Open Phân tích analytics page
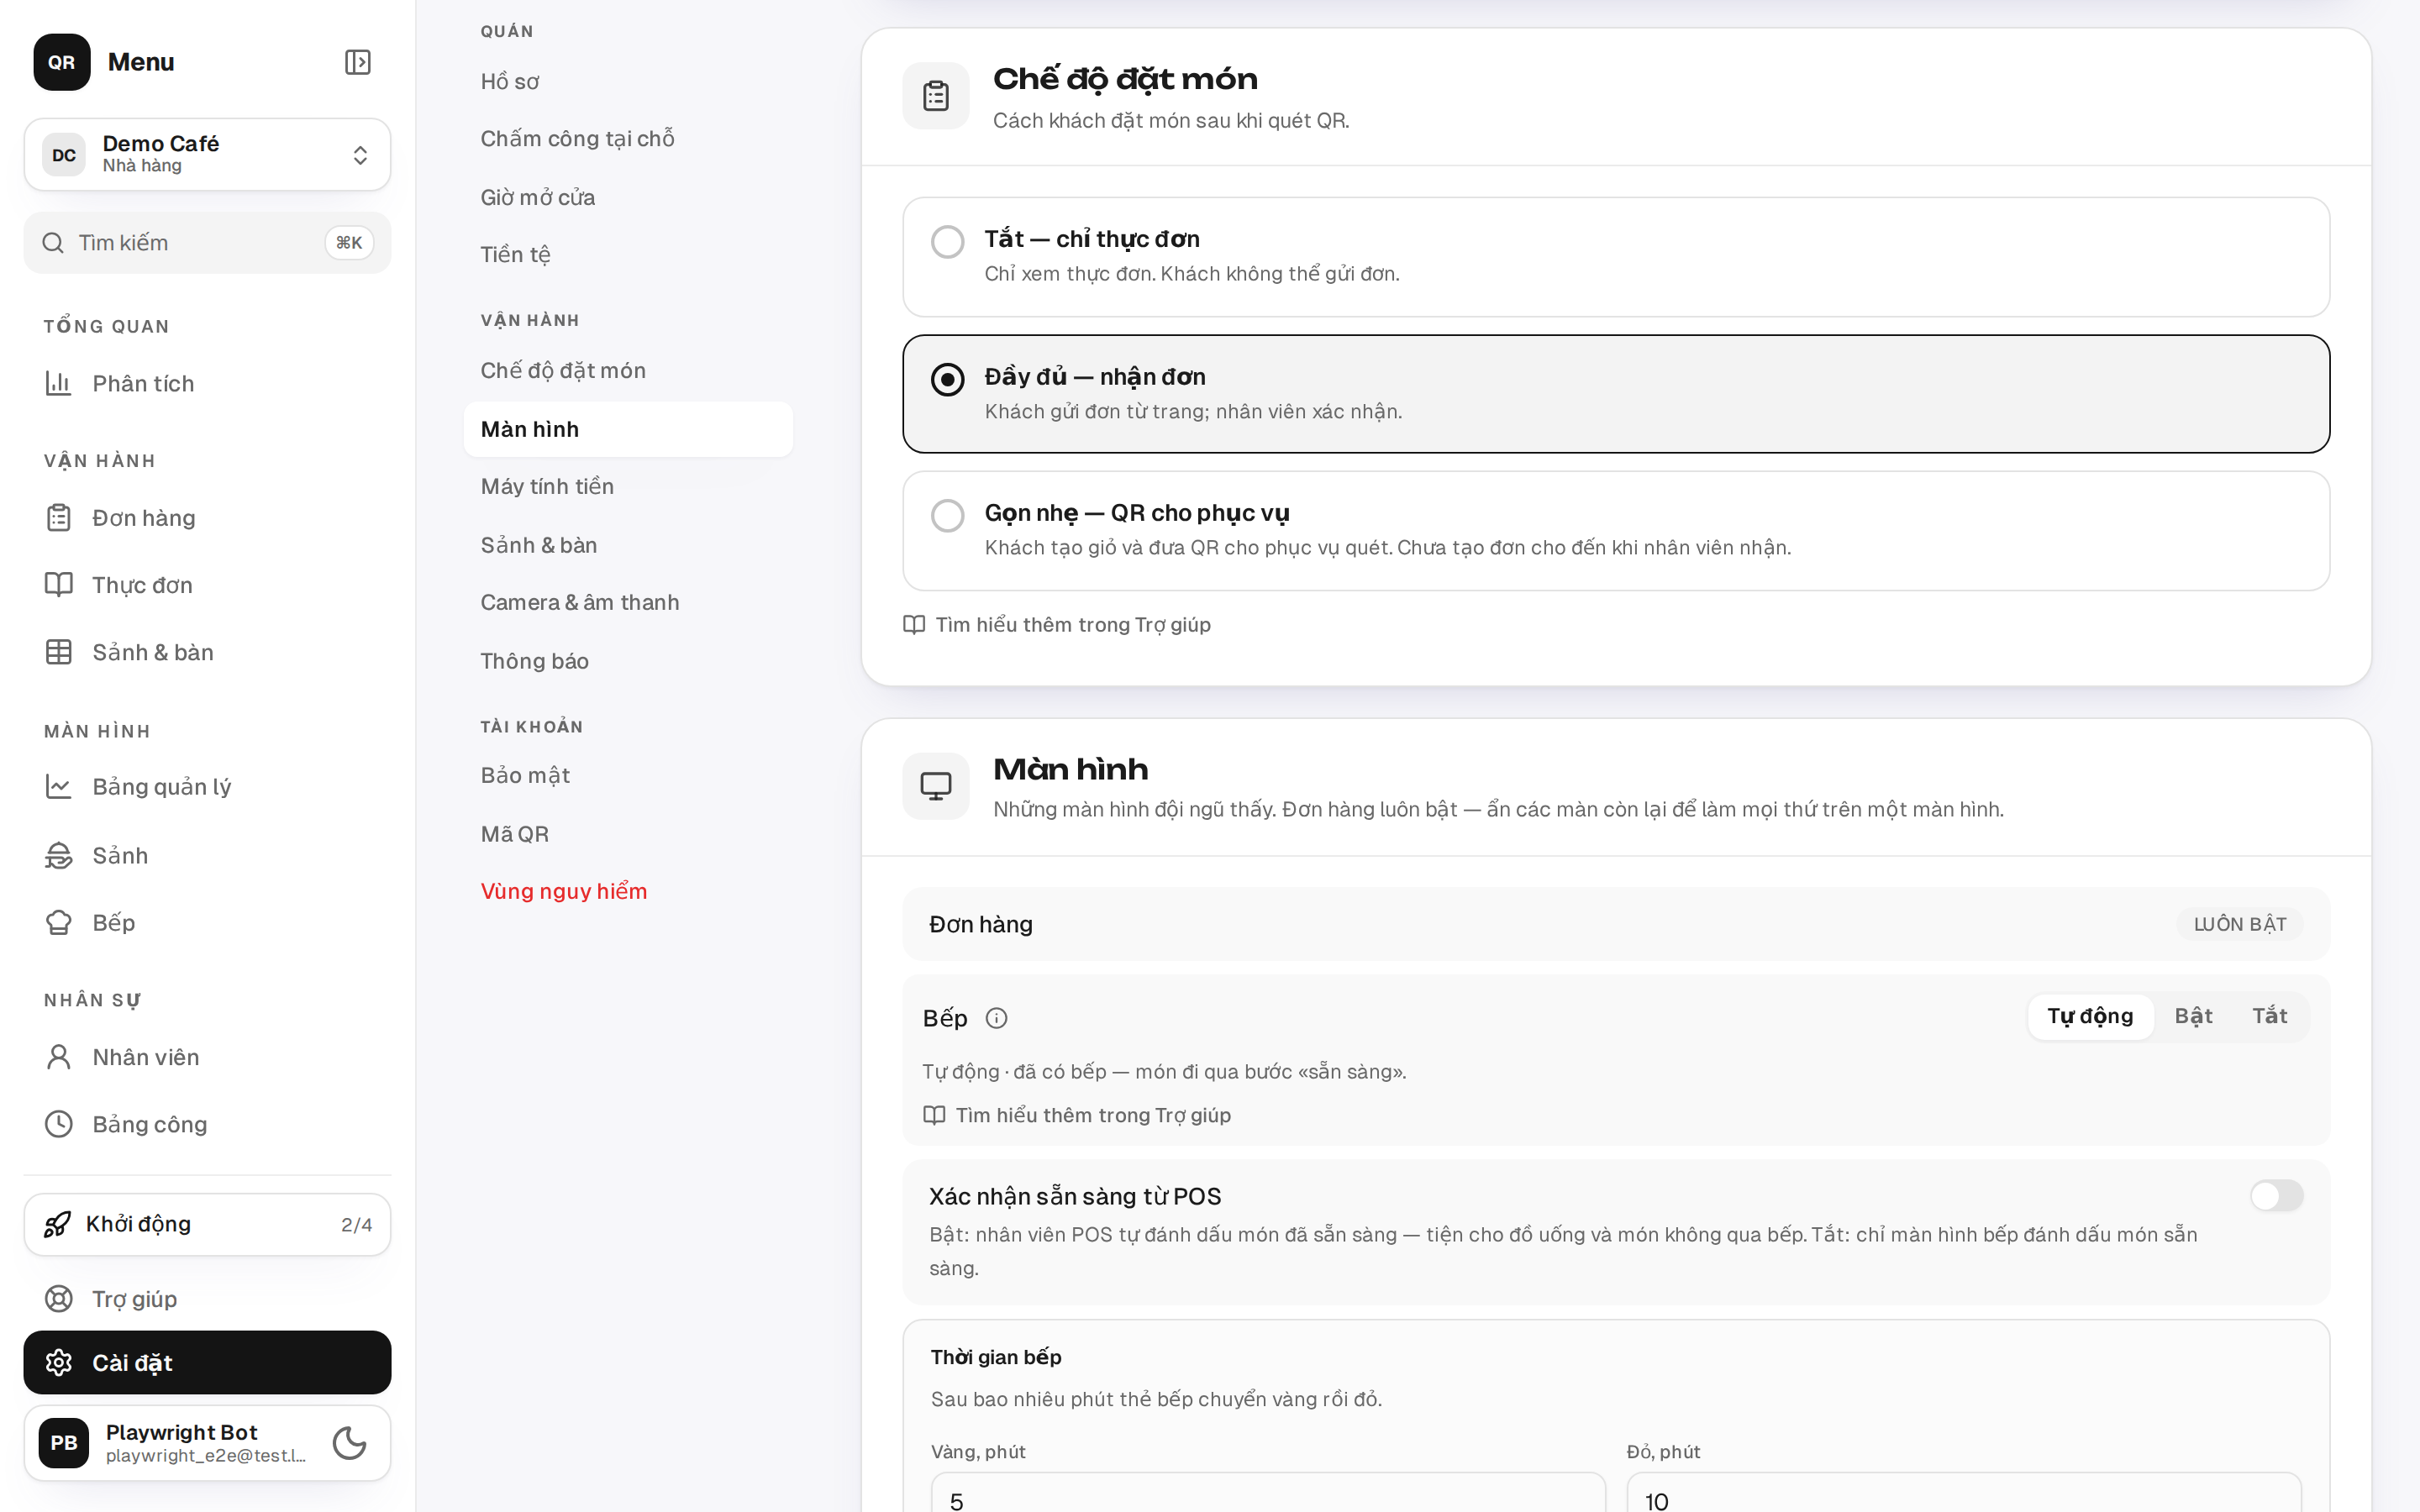Image resolution: width=2420 pixels, height=1512 pixels. pos(207,384)
